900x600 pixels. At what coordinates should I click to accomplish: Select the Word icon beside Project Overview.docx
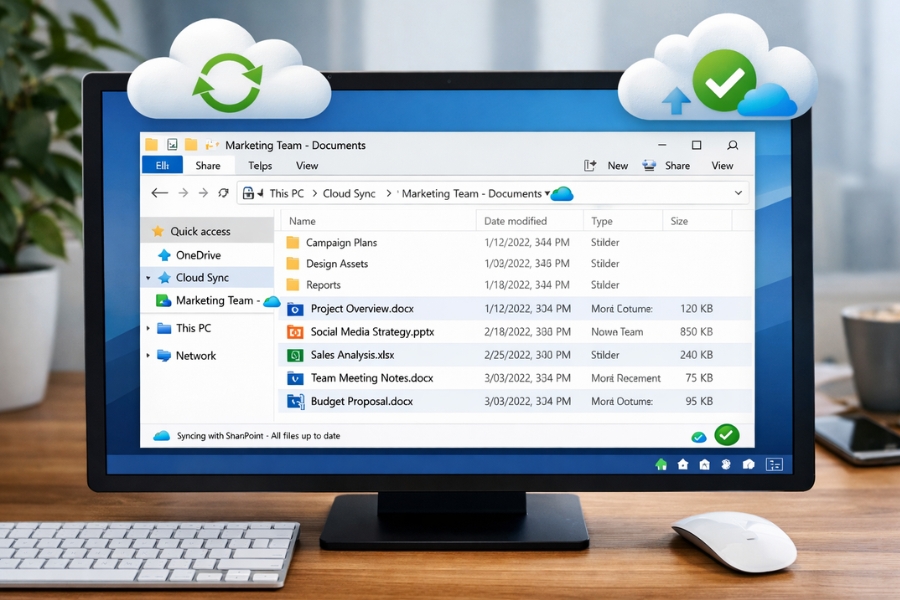(295, 309)
